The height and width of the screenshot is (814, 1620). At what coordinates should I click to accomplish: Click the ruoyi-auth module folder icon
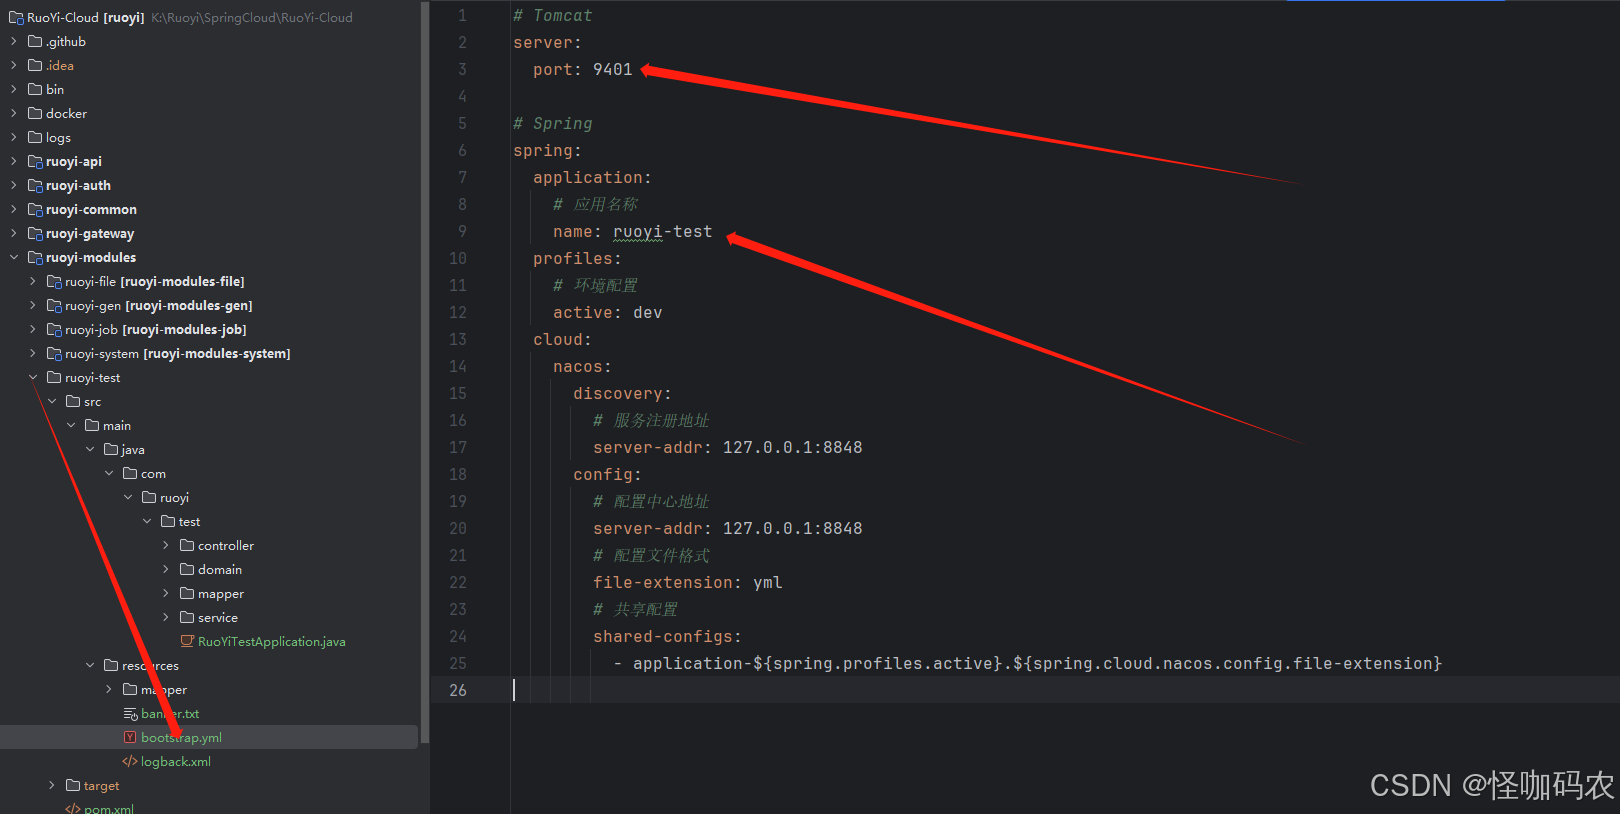click(x=35, y=185)
